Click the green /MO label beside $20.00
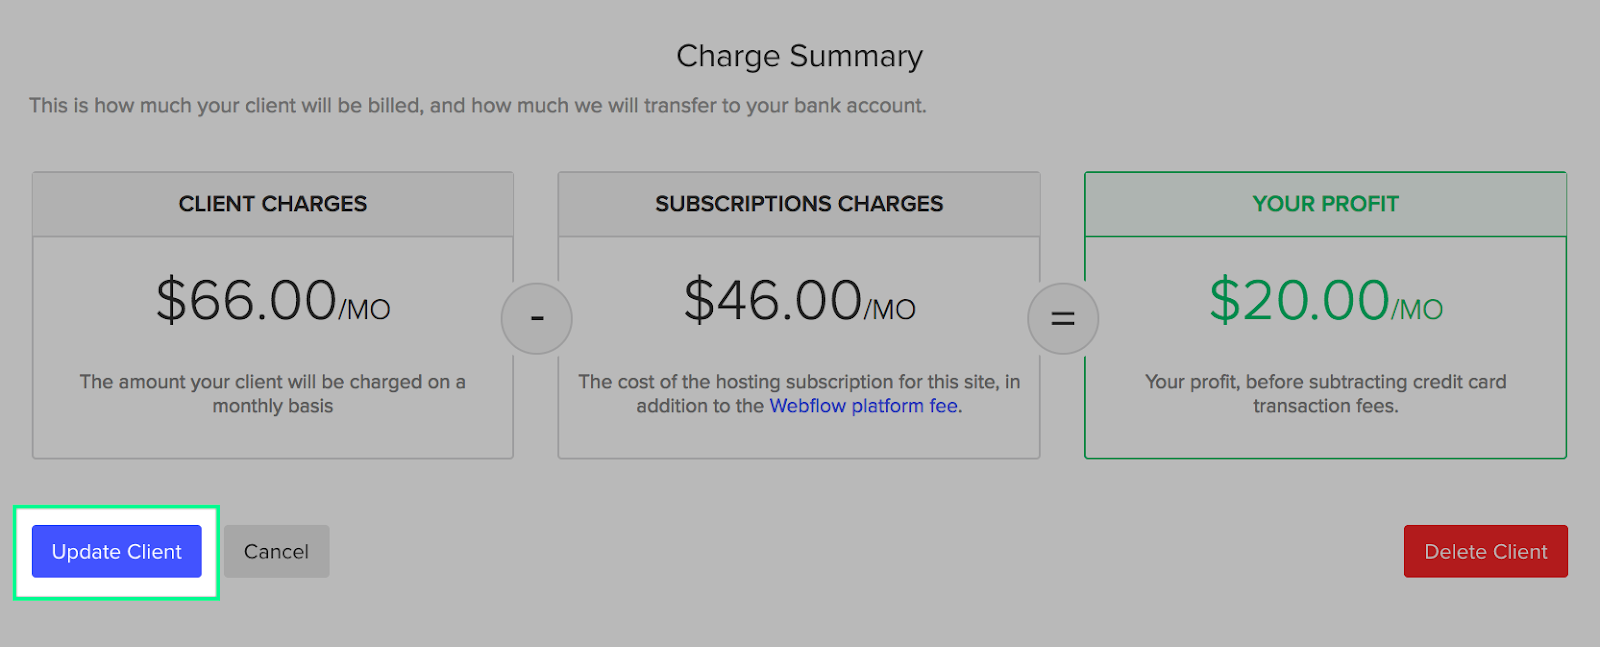 point(1418,310)
